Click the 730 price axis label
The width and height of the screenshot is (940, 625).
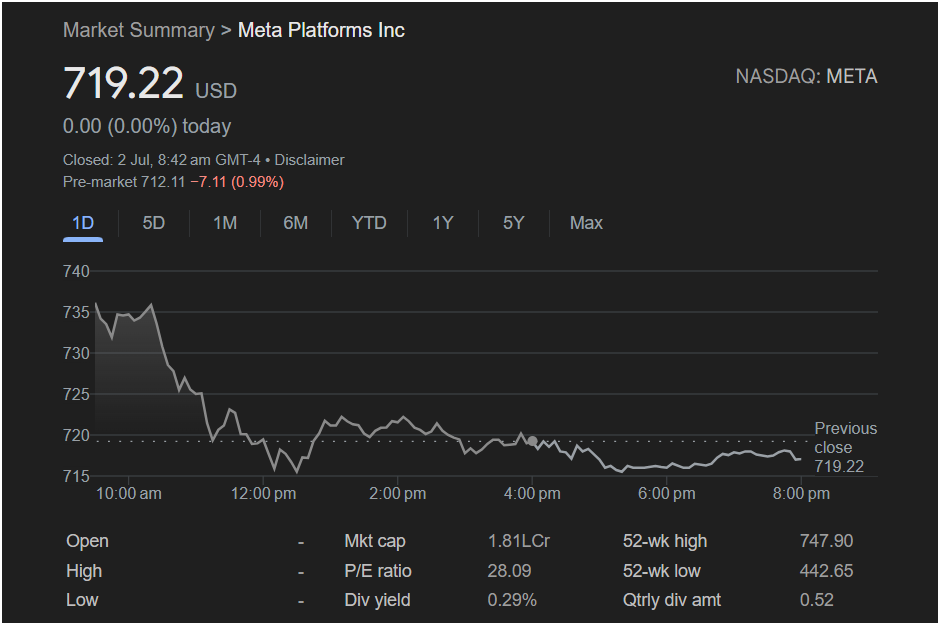click(76, 353)
